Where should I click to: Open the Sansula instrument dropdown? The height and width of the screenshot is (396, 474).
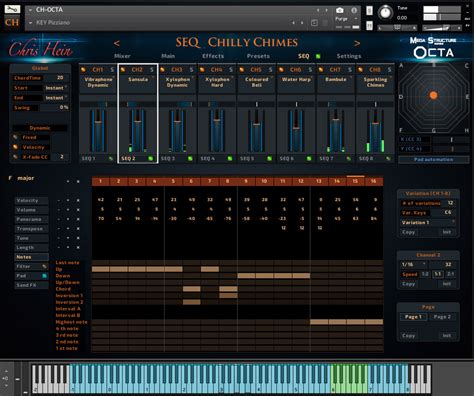138,80
